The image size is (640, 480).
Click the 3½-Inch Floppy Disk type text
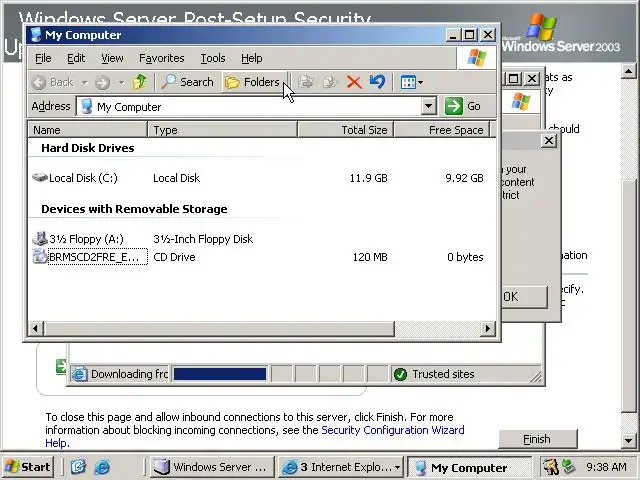point(203,239)
